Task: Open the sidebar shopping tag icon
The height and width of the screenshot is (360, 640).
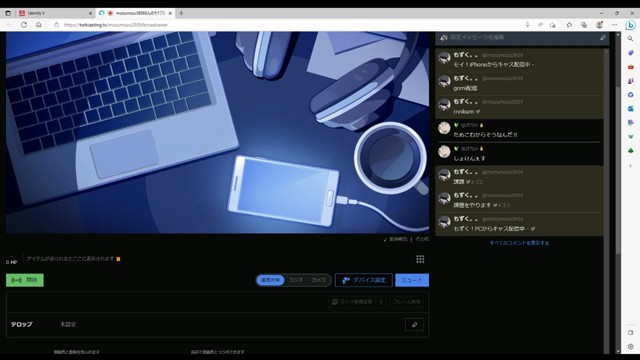Action: tap(631, 53)
